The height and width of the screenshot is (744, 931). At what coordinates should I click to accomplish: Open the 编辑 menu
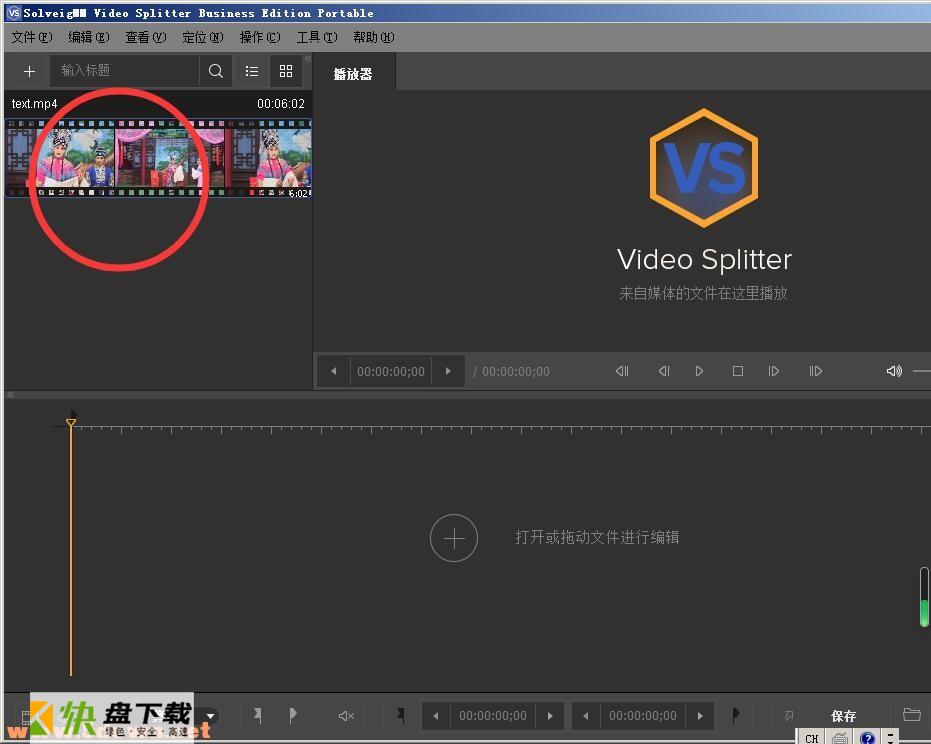point(88,37)
